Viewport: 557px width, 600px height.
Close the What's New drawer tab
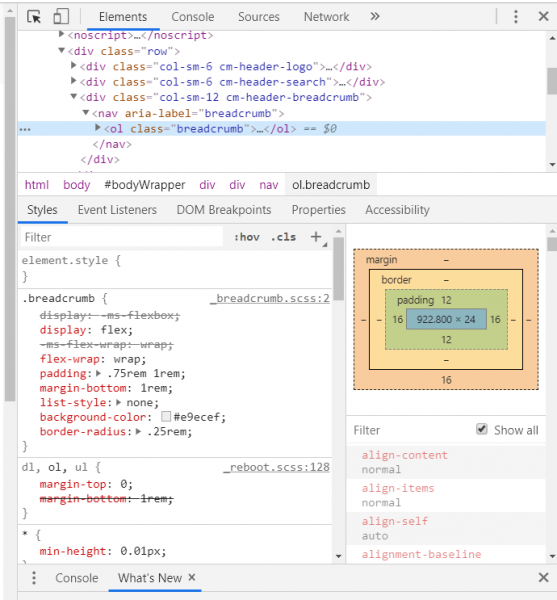coord(192,577)
